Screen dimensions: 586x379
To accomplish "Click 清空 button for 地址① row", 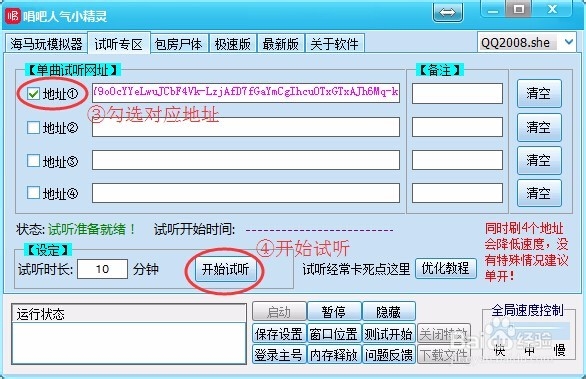I will click(x=539, y=93).
